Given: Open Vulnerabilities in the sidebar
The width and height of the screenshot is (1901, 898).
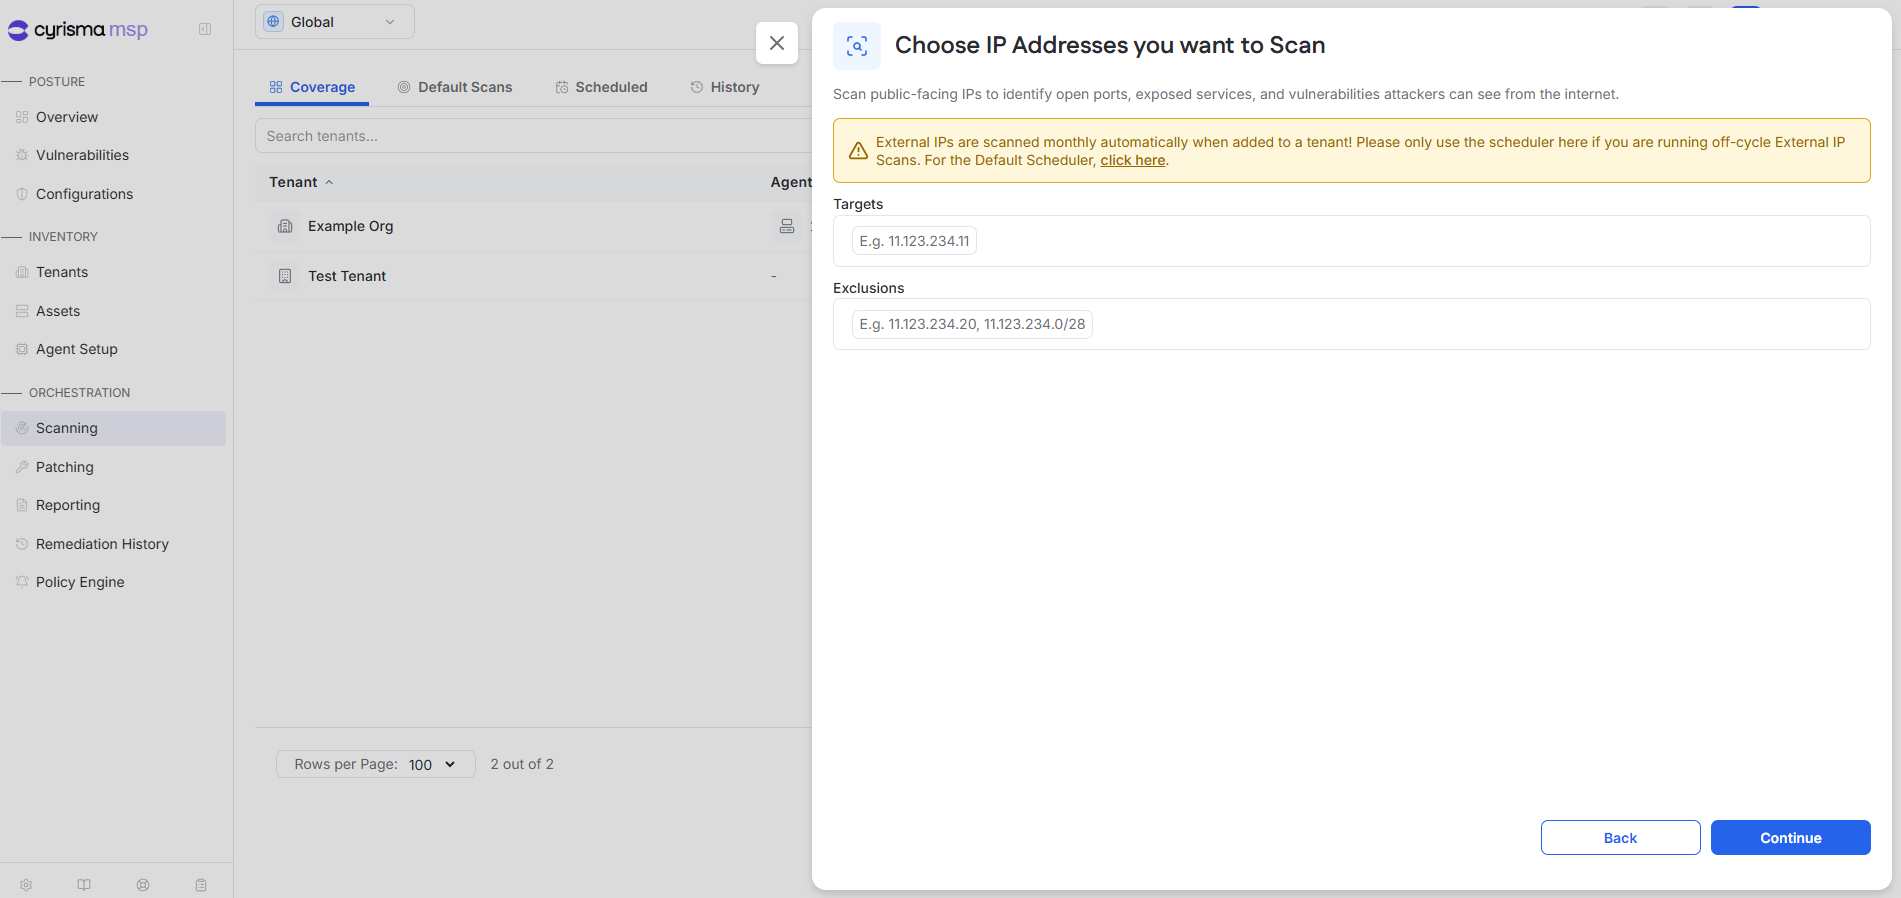Looking at the screenshot, I should pyautogui.click(x=82, y=155).
